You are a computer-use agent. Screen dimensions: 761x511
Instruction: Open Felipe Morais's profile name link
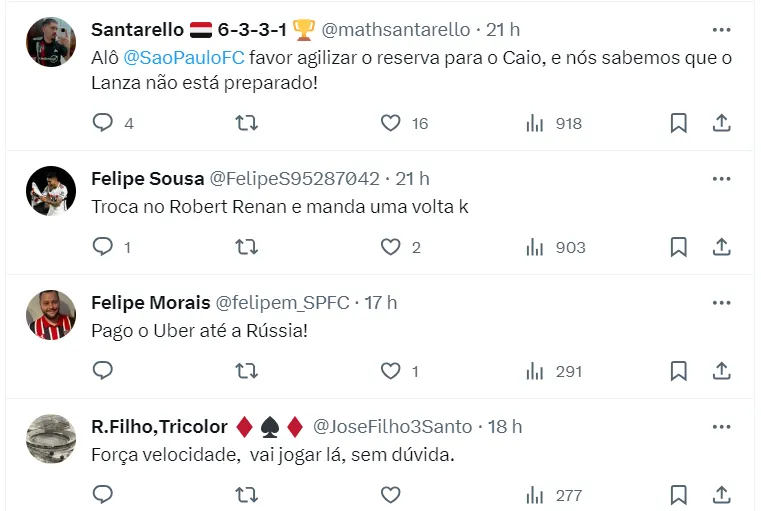pyautogui.click(x=150, y=302)
